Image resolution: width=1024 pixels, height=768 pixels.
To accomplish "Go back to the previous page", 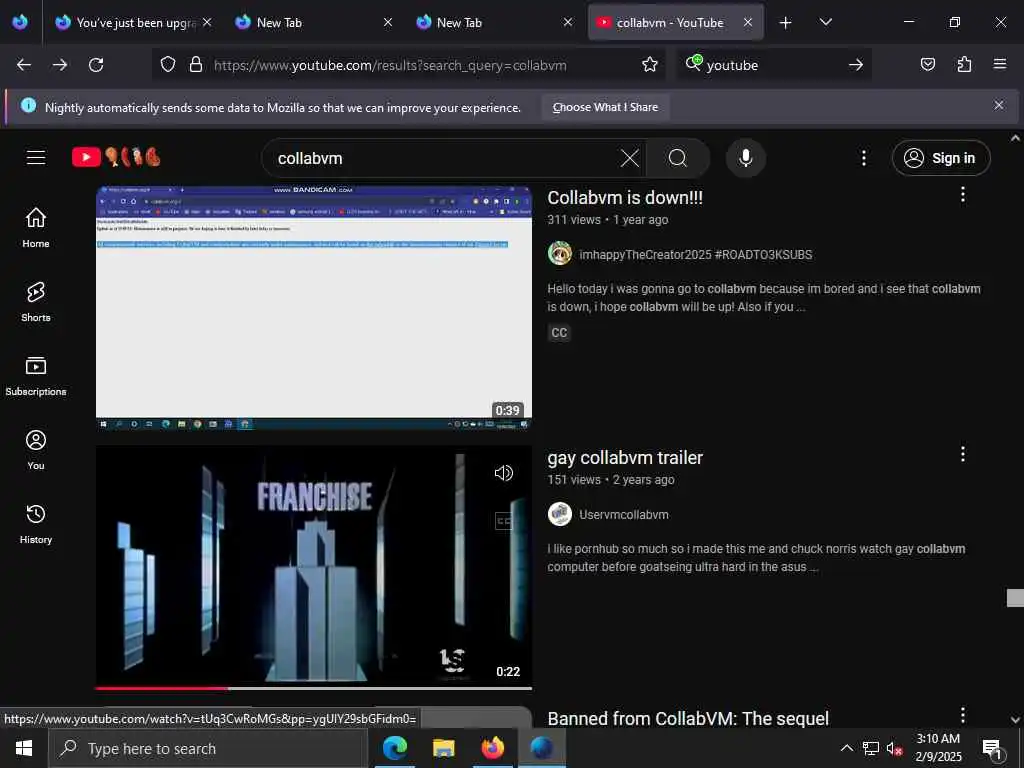I will tap(24, 65).
